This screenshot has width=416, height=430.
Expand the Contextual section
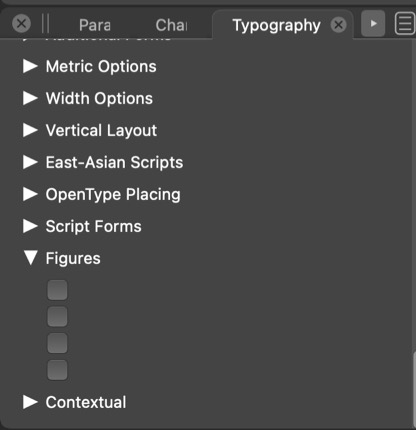[x=30, y=402]
